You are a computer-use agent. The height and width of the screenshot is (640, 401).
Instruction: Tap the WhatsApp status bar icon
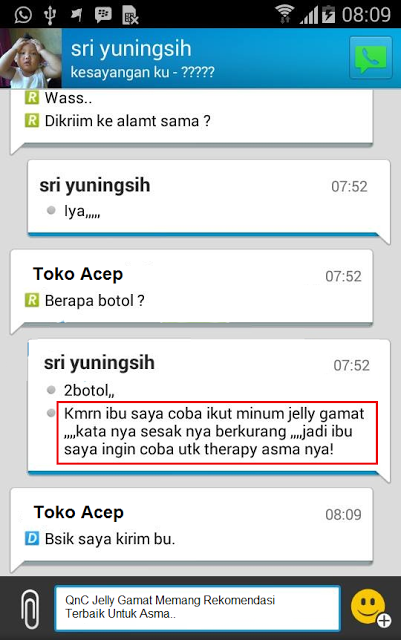pos(23,15)
